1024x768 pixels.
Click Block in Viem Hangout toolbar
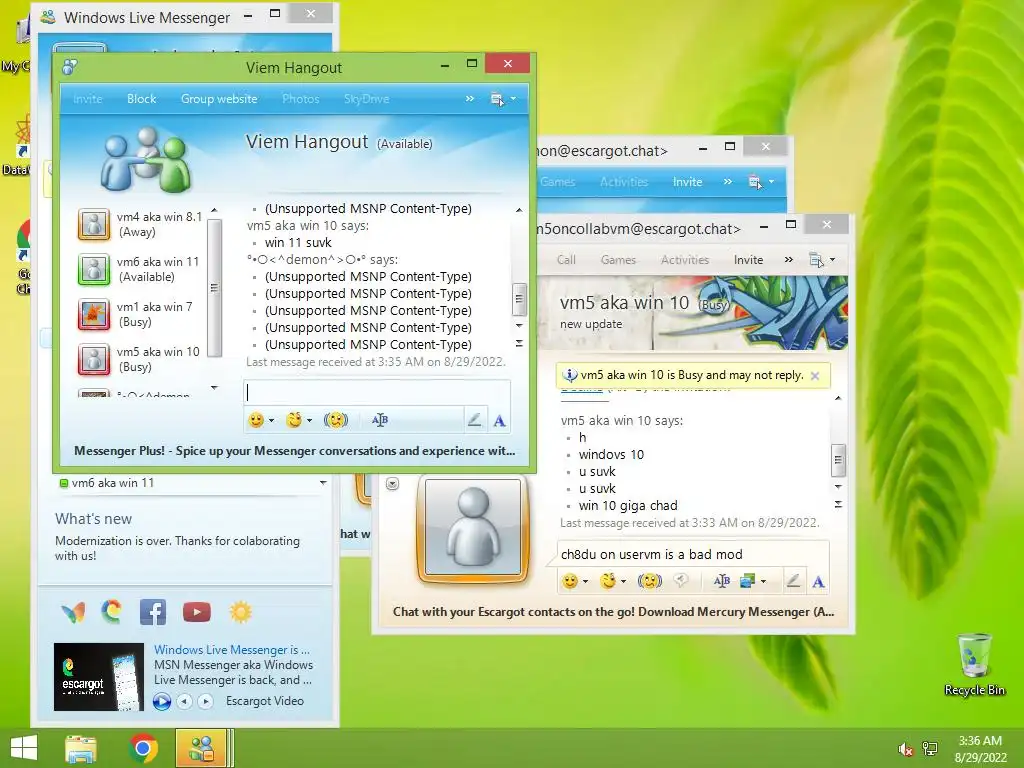pos(141,99)
